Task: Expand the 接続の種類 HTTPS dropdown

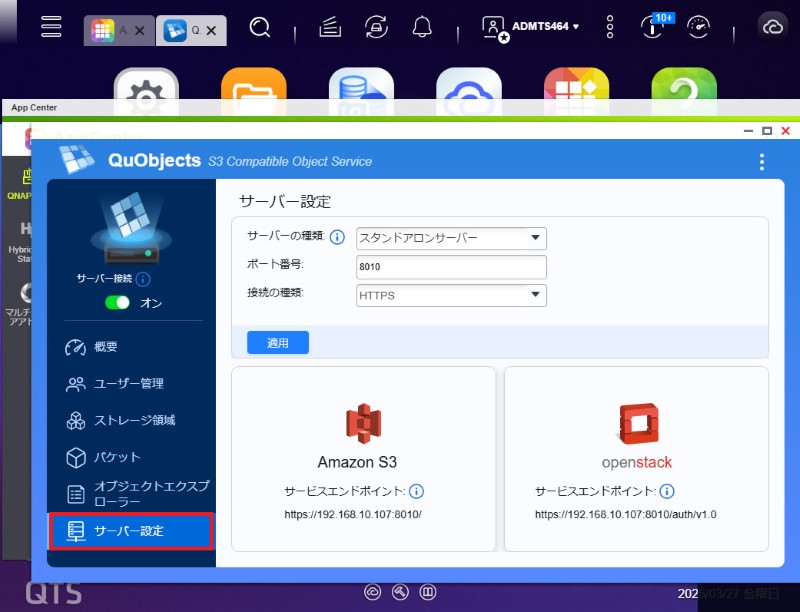Action: coord(451,294)
